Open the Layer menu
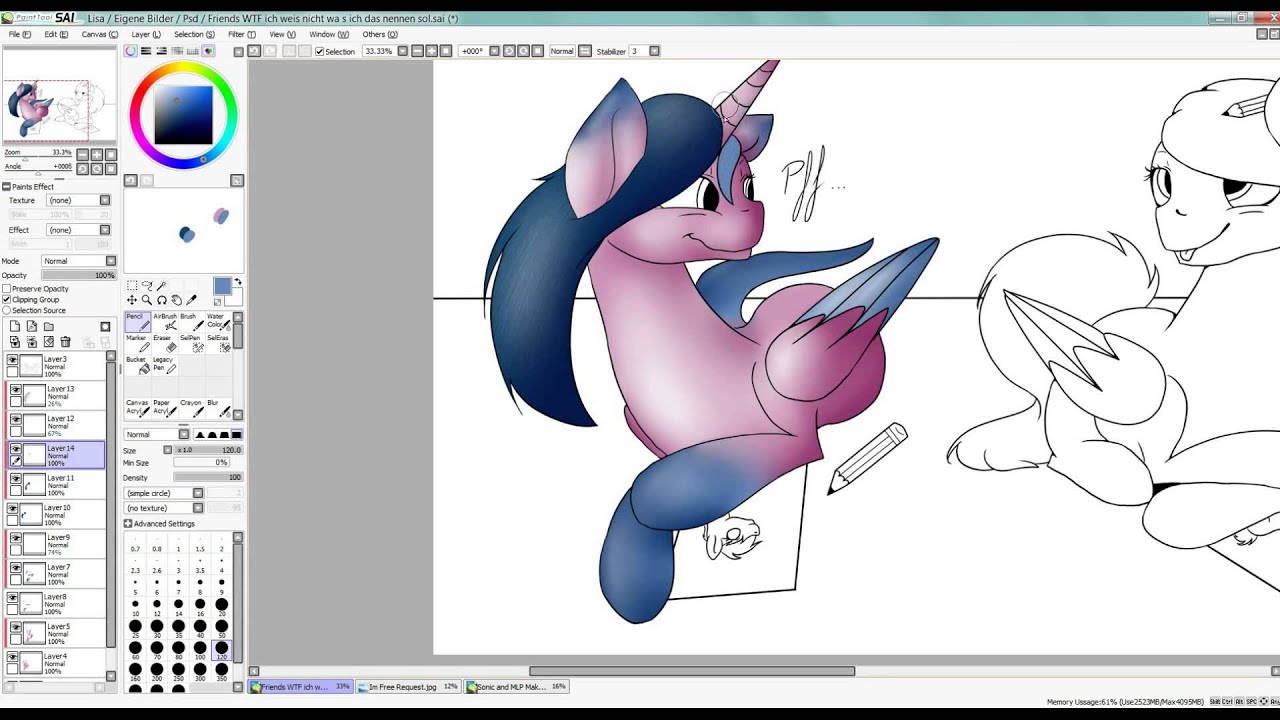The width and height of the screenshot is (1280, 720). point(146,34)
